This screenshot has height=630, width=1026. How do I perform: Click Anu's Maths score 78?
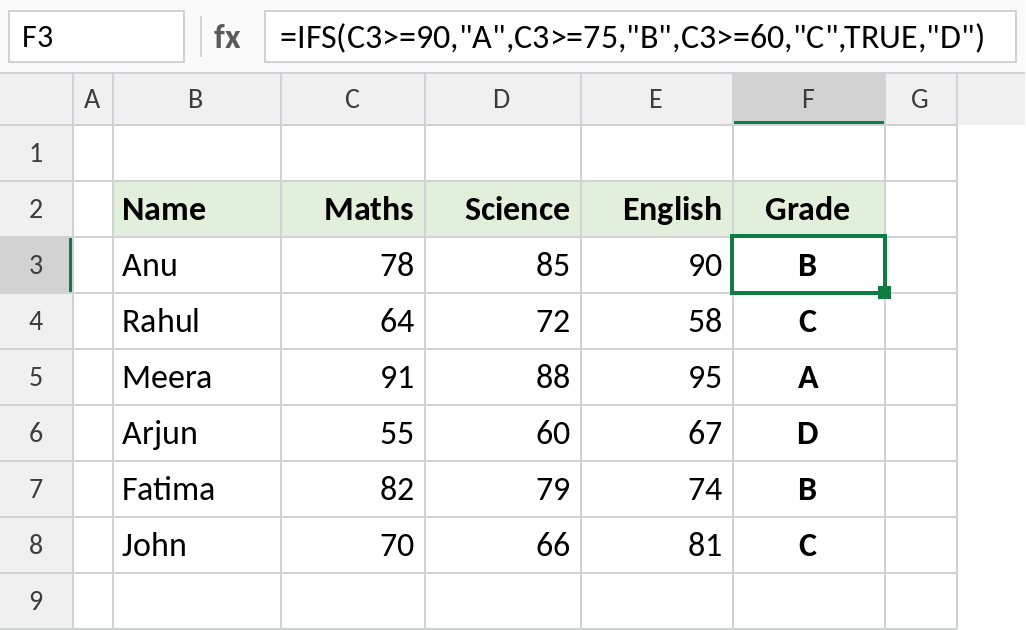pyautogui.click(x=353, y=265)
